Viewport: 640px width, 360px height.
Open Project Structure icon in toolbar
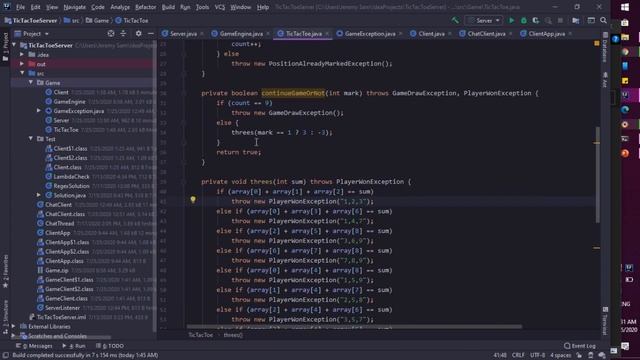(x=576, y=20)
